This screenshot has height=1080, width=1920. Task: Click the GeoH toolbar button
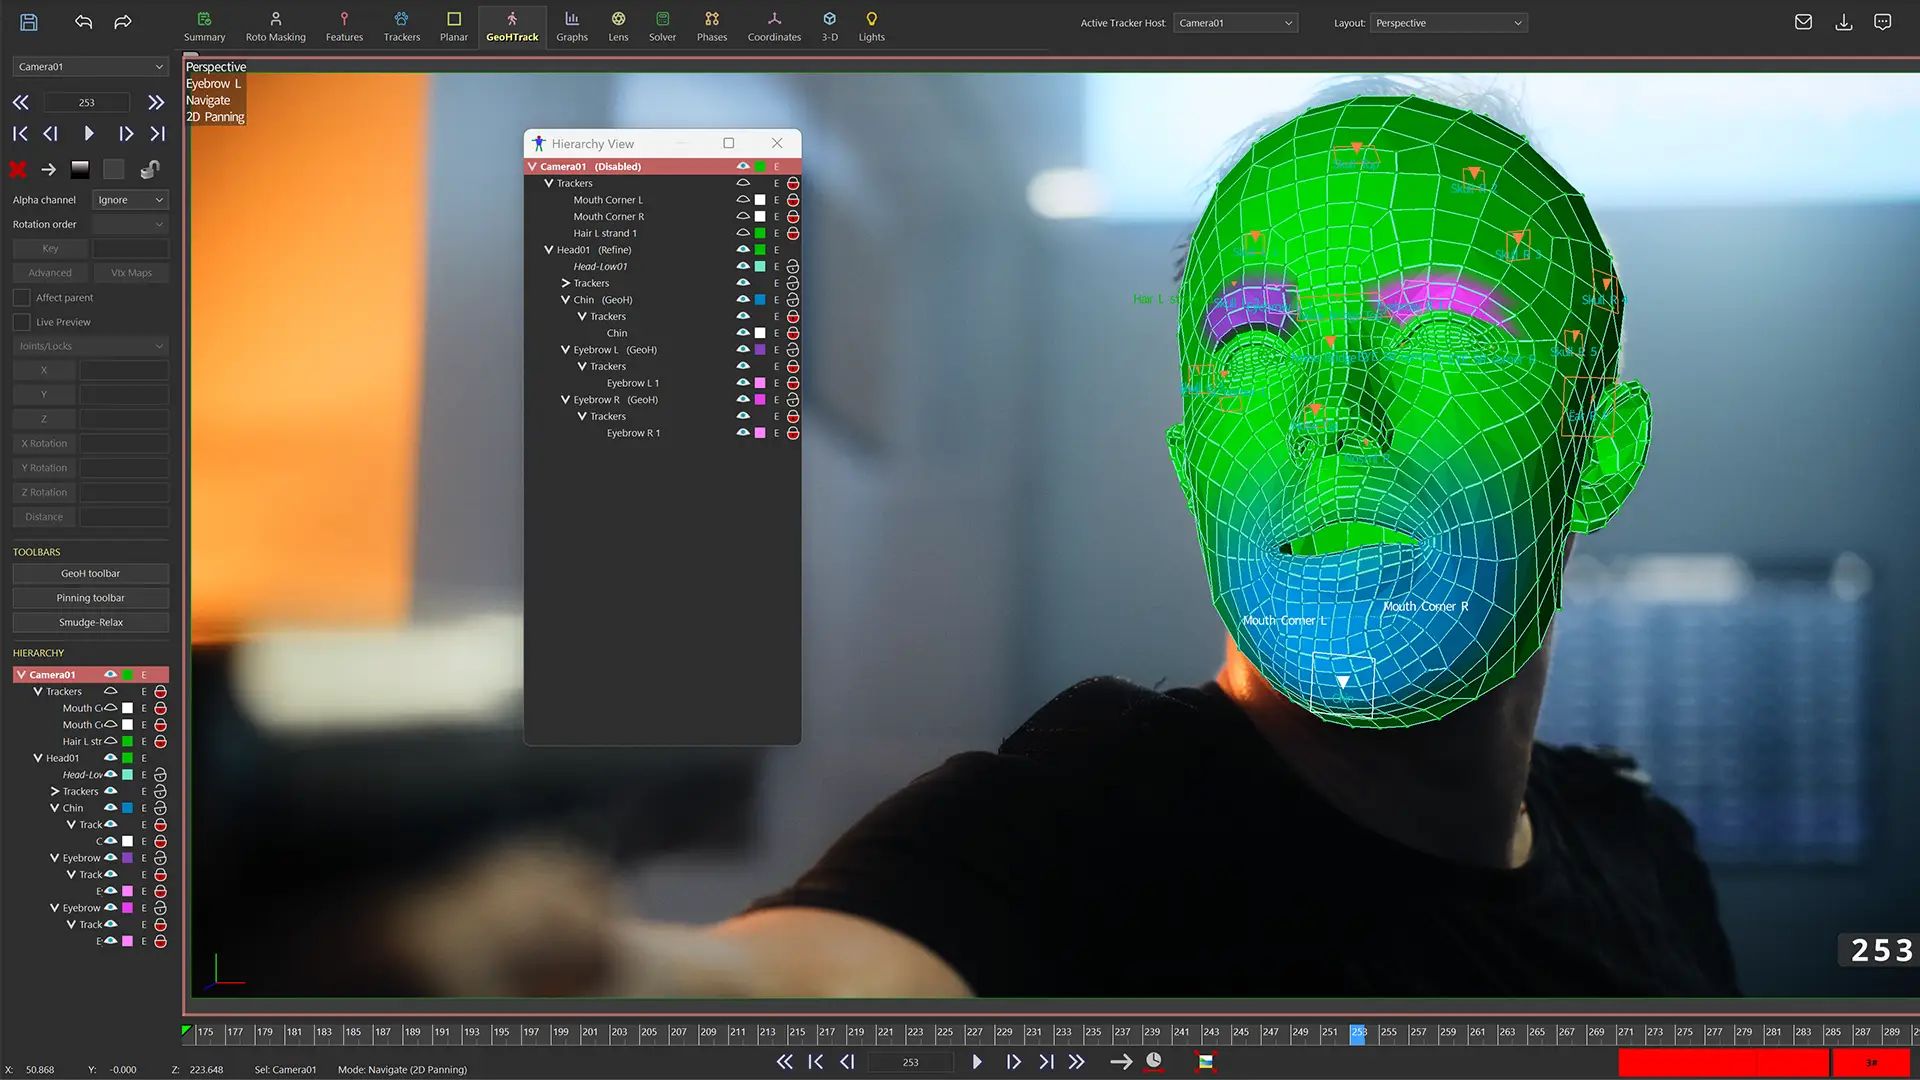tap(90, 573)
